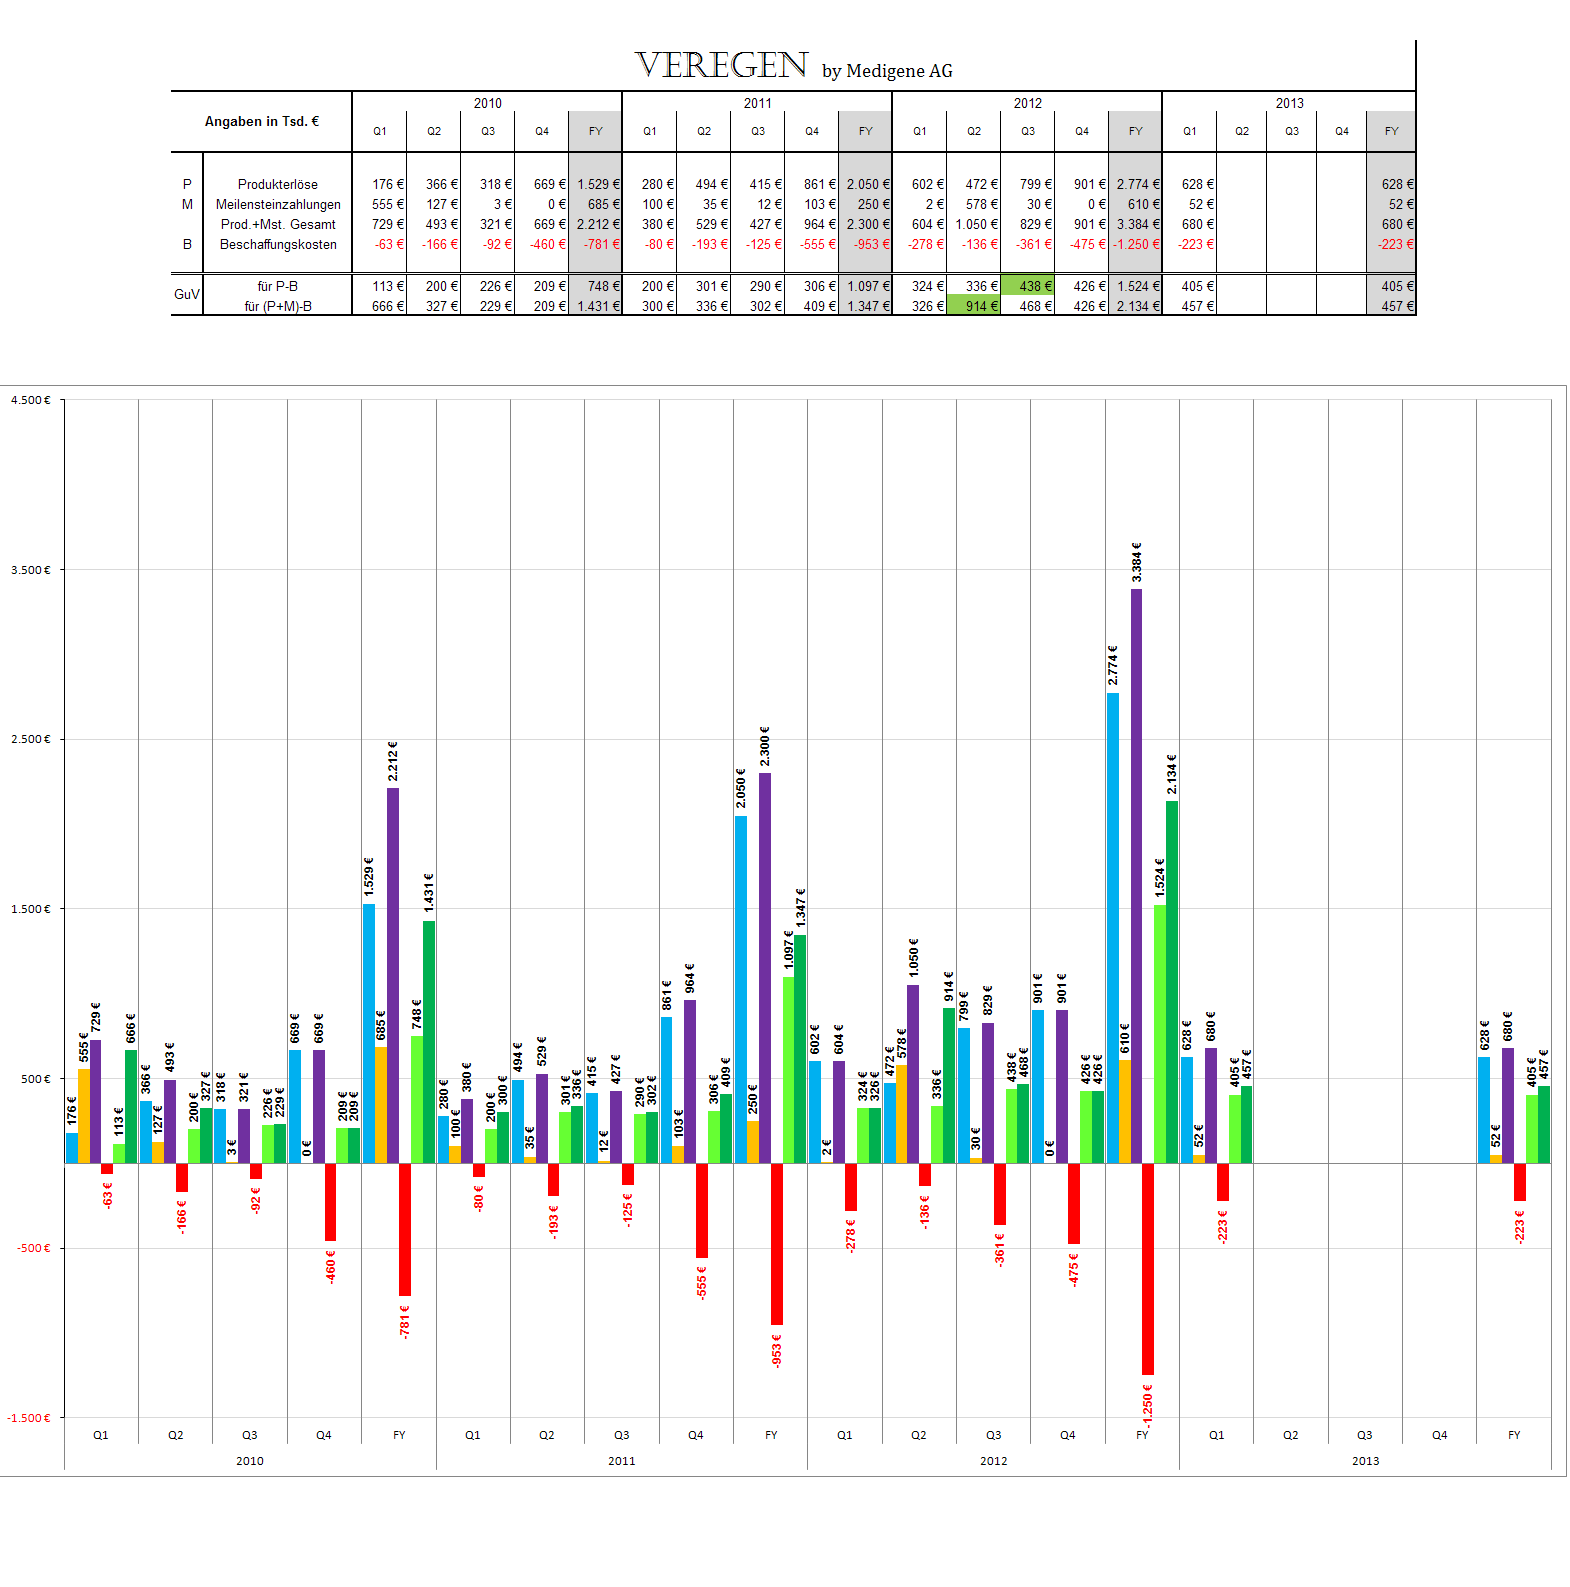The width and height of the screenshot is (1570, 1587).
Task: Click the 'GuV' label in the table
Action: 187,294
